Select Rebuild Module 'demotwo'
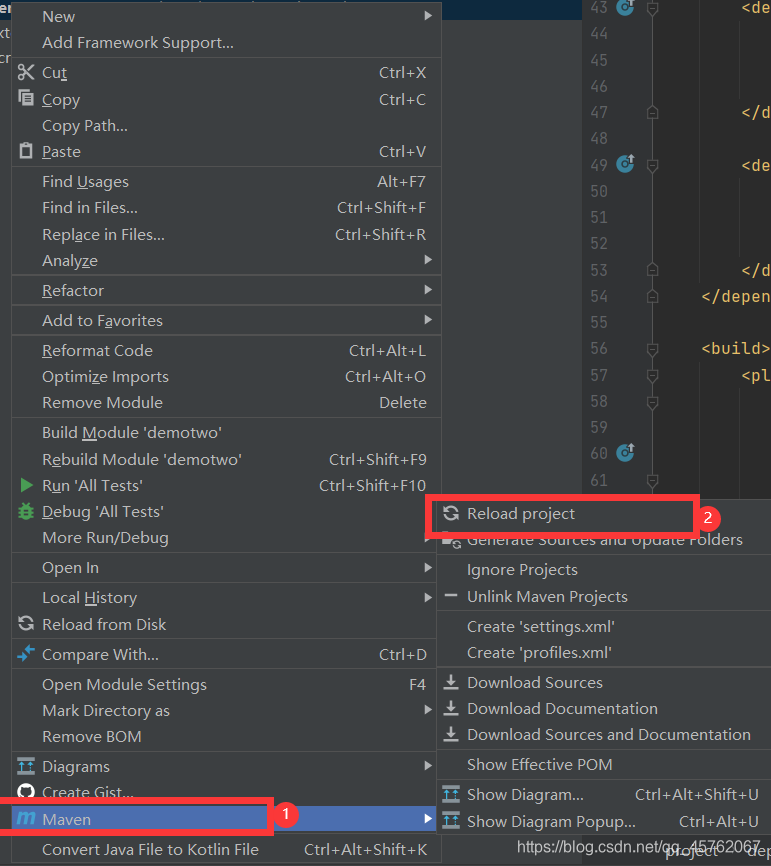771x866 pixels. 226,459
